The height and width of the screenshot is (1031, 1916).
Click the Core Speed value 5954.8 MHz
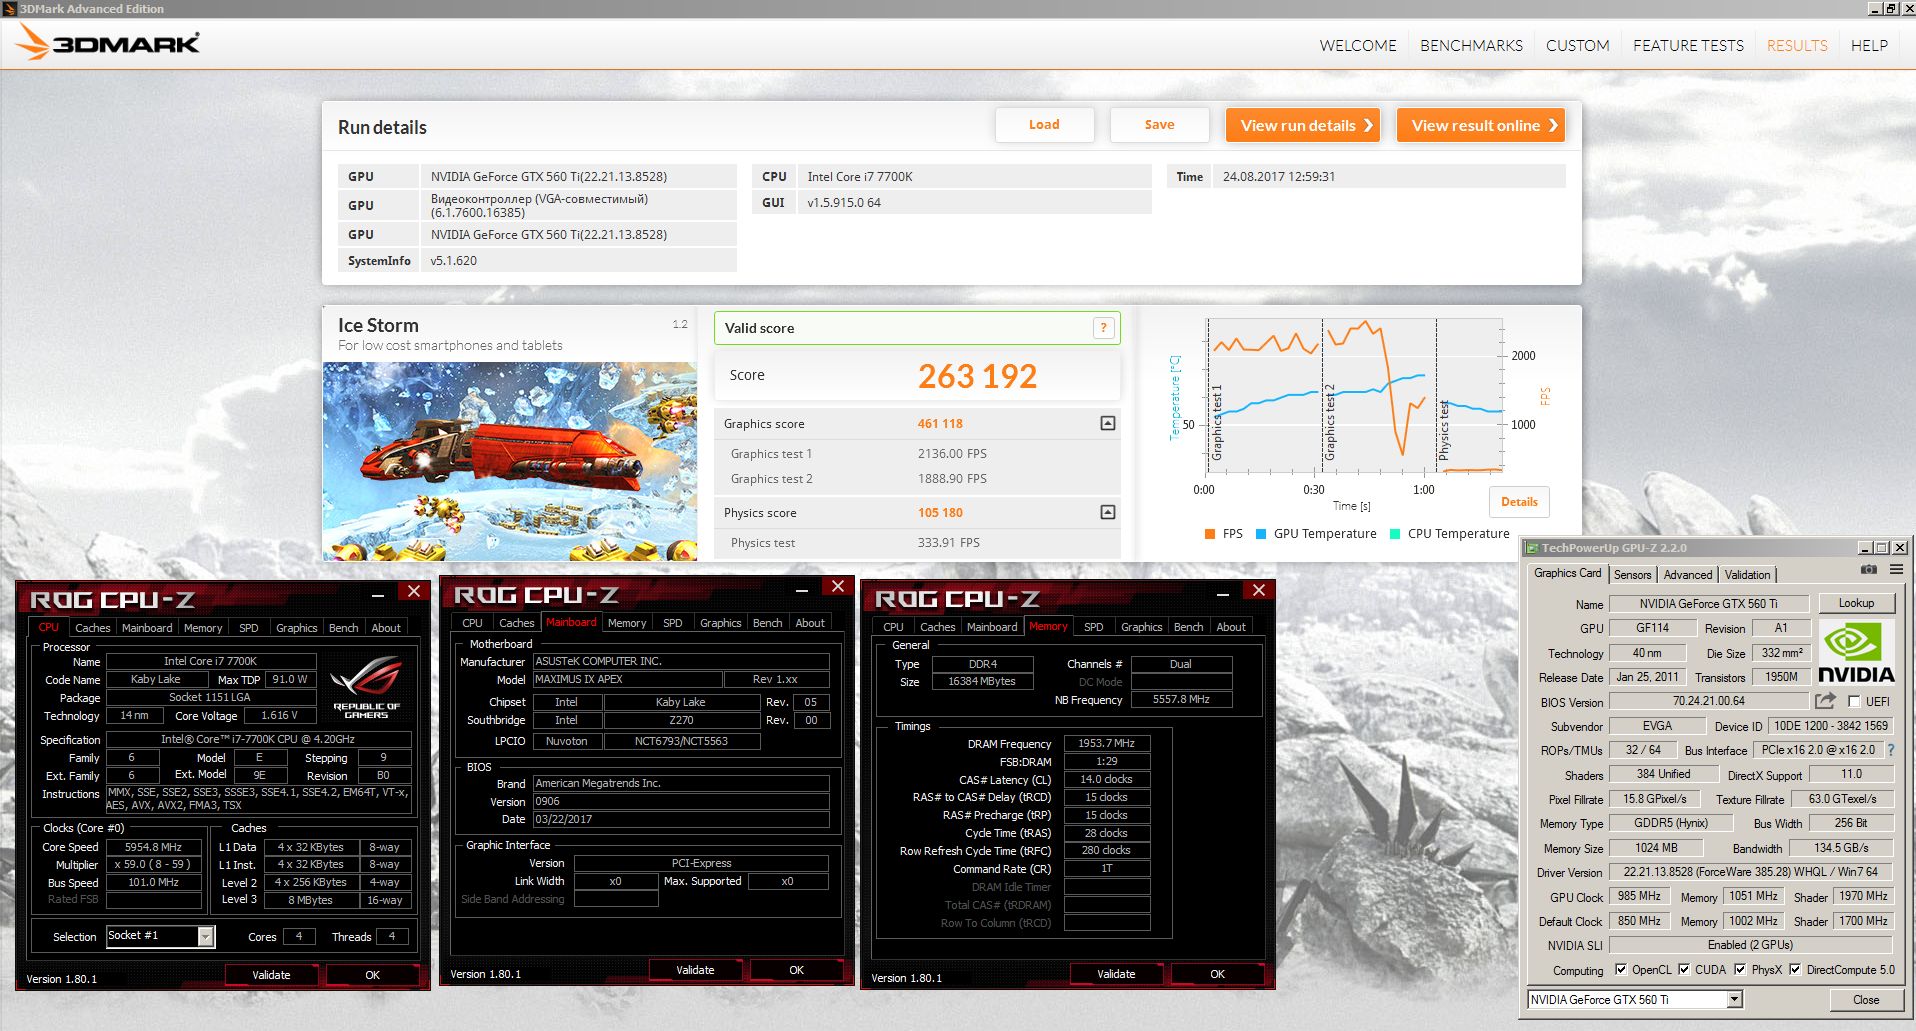click(x=154, y=847)
